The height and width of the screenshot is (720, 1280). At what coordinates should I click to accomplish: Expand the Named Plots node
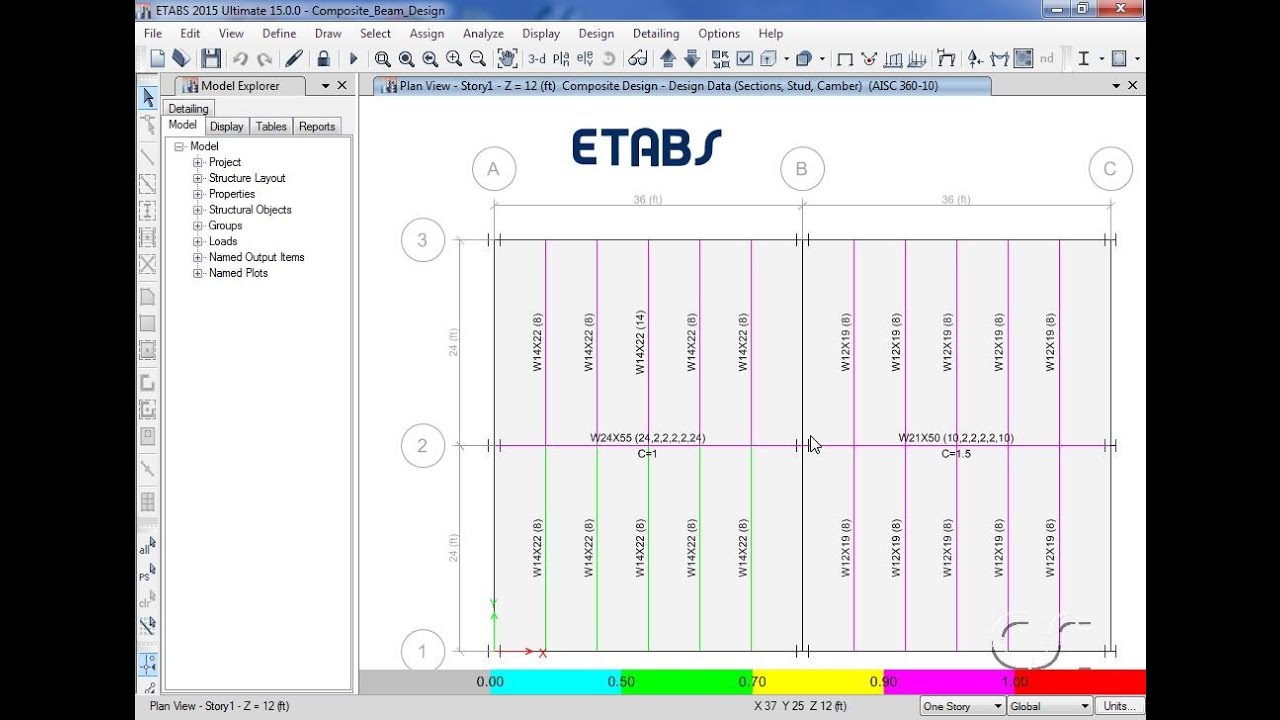pyautogui.click(x=198, y=273)
